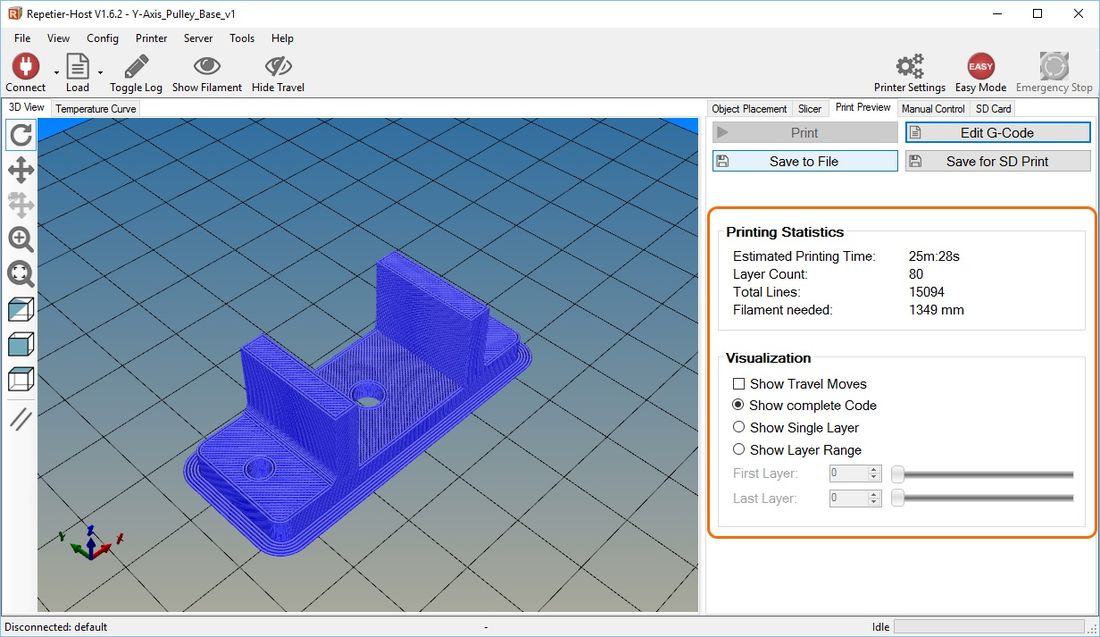The width and height of the screenshot is (1100, 637).
Task: Click the status bar progress bar
Action: coord(989,626)
